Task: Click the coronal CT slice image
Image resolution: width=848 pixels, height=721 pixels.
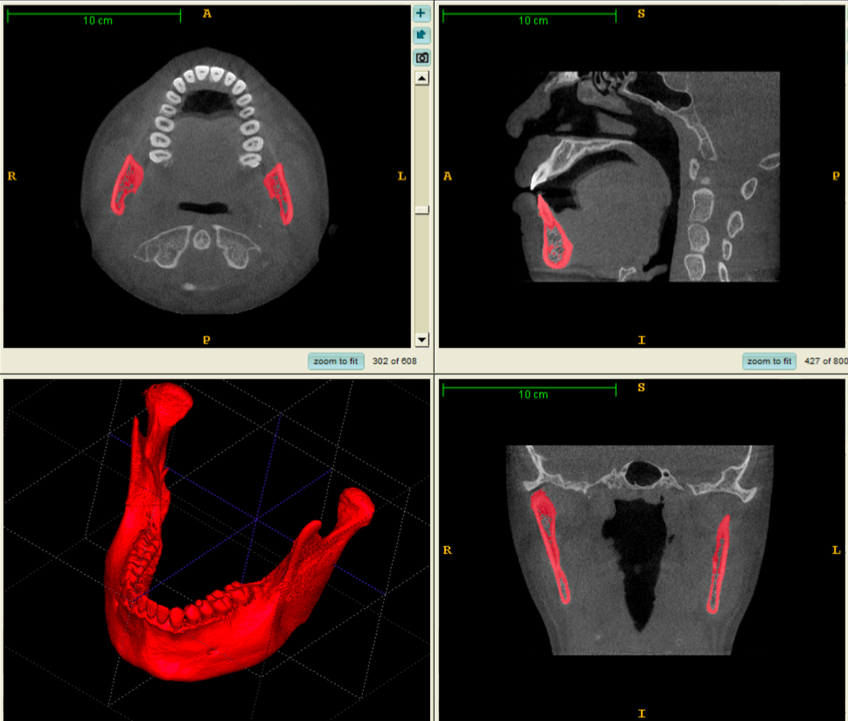Action: pos(640,550)
